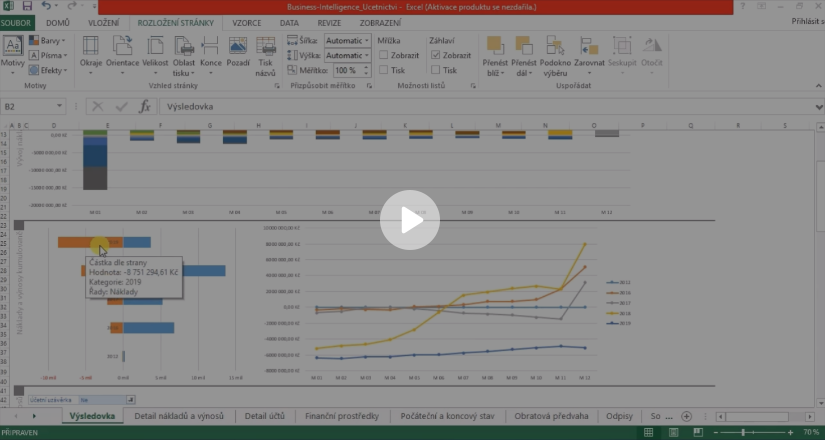Screen dimensions: 825x440
Task: Open the Efekty theme effects dropdown
Action: (48, 70)
